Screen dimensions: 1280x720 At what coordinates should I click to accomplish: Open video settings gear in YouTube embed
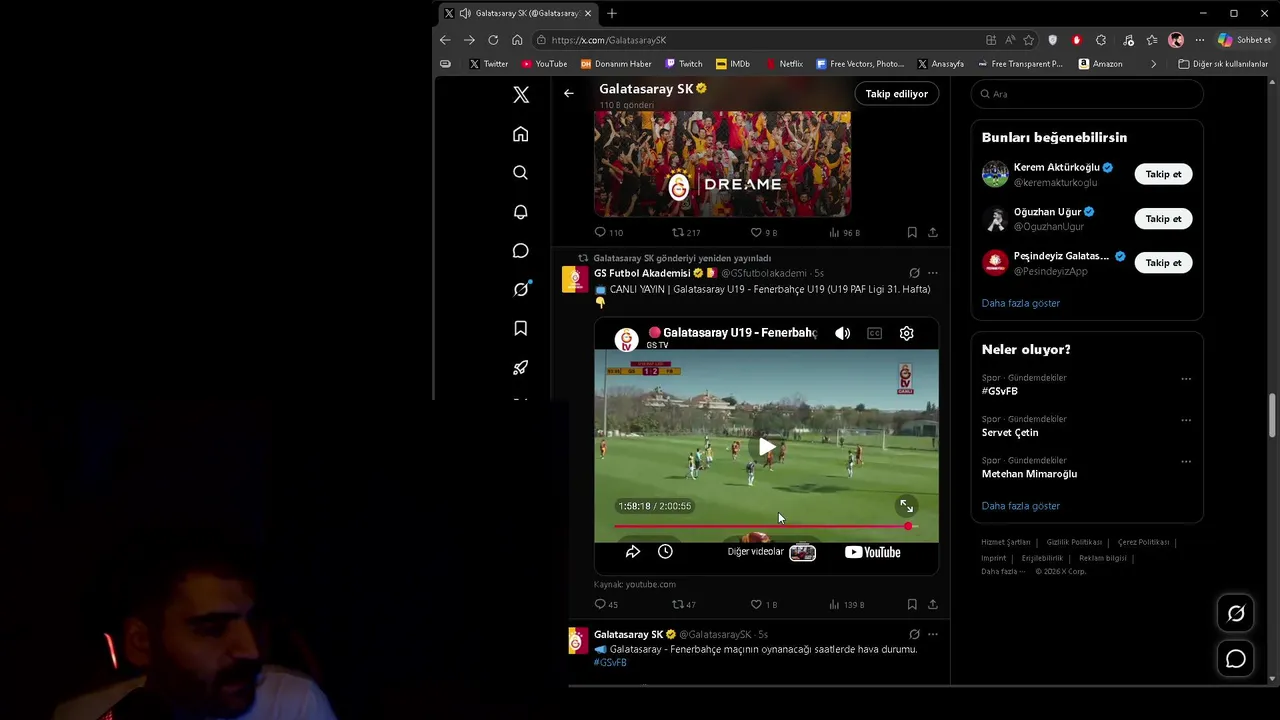pos(906,333)
